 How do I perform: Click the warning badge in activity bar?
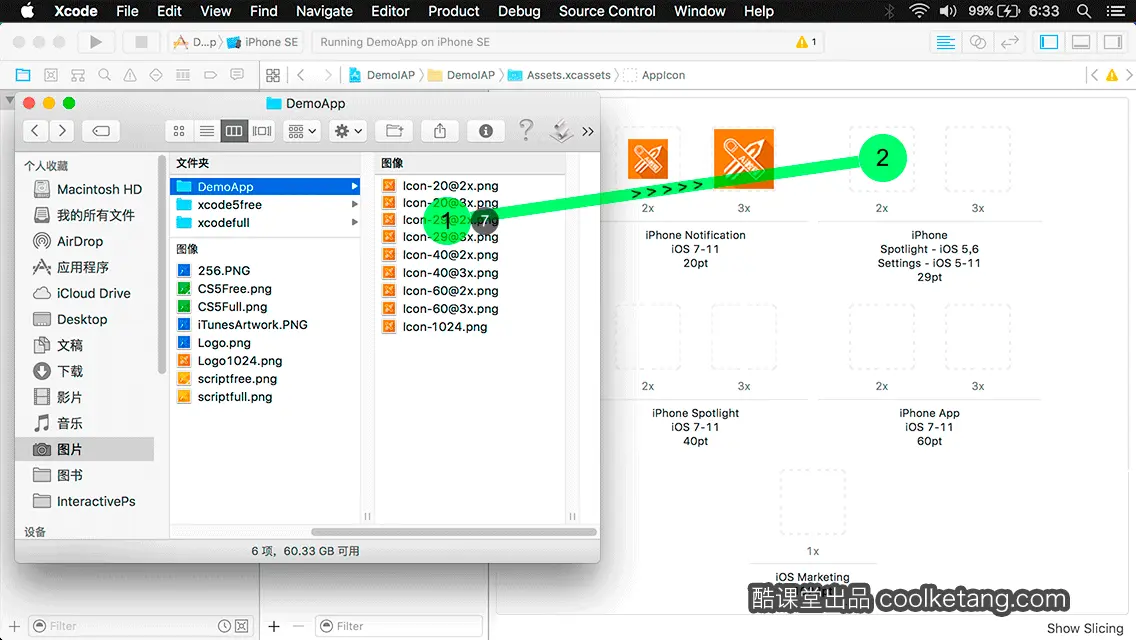(x=806, y=42)
